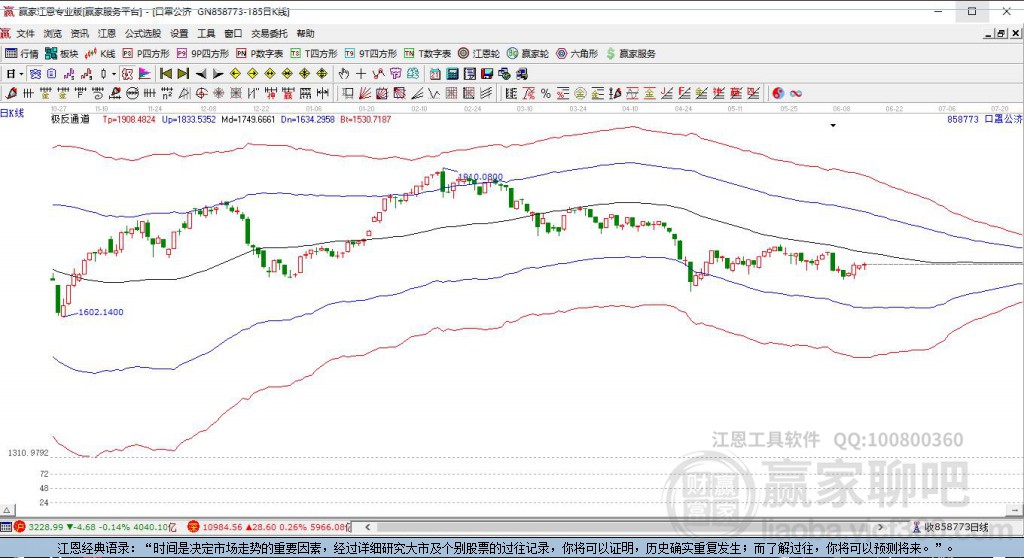Click the small black triangle marker above chart
Screen dimensions: 1024x558
pyautogui.click(x=833, y=125)
